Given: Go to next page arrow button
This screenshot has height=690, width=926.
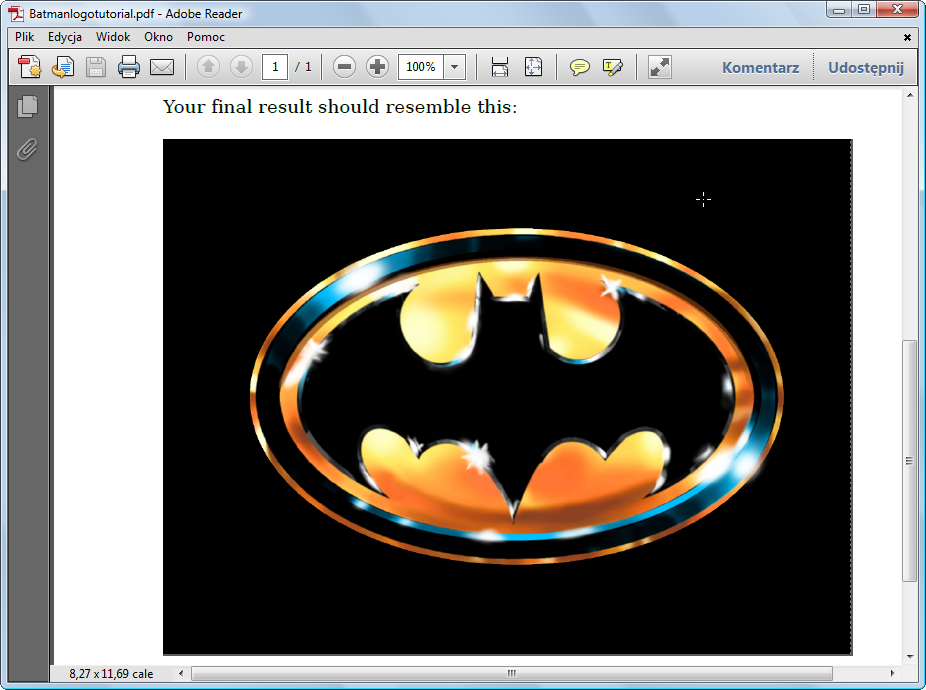Looking at the screenshot, I should click(x=241, y=67).
